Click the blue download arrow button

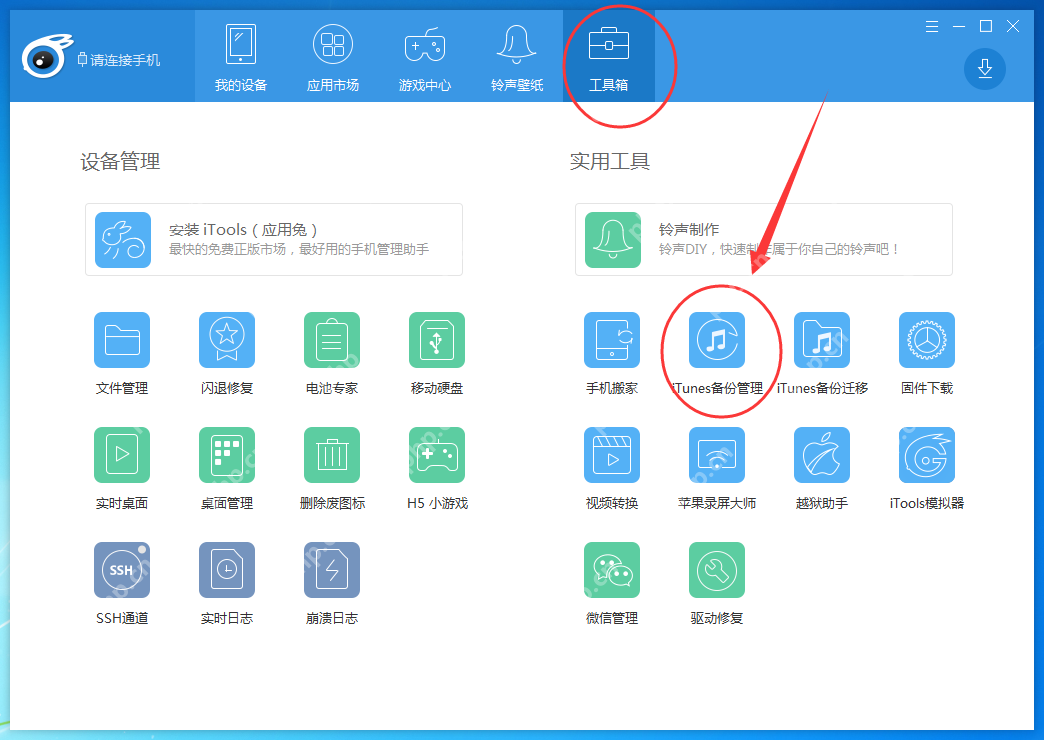pos(985,69)
